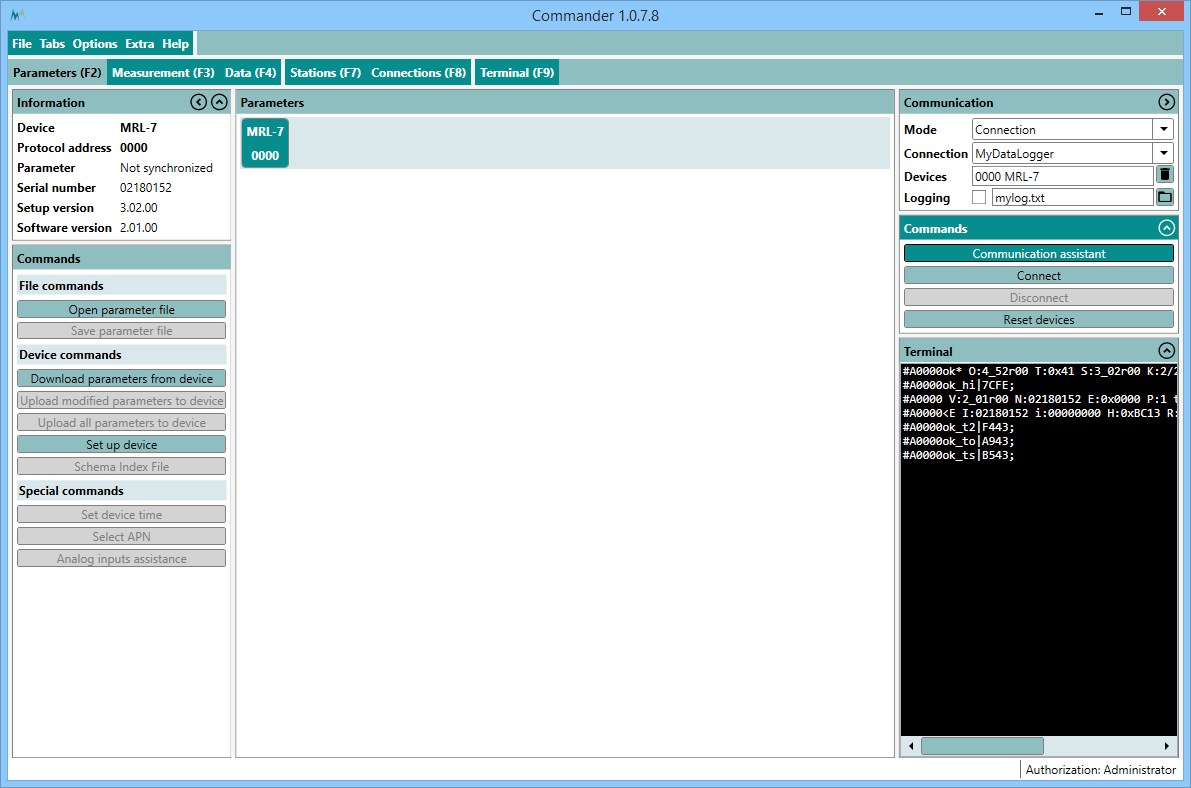
Task: Open the Mode dropdown
Action: click(1163, 129)
